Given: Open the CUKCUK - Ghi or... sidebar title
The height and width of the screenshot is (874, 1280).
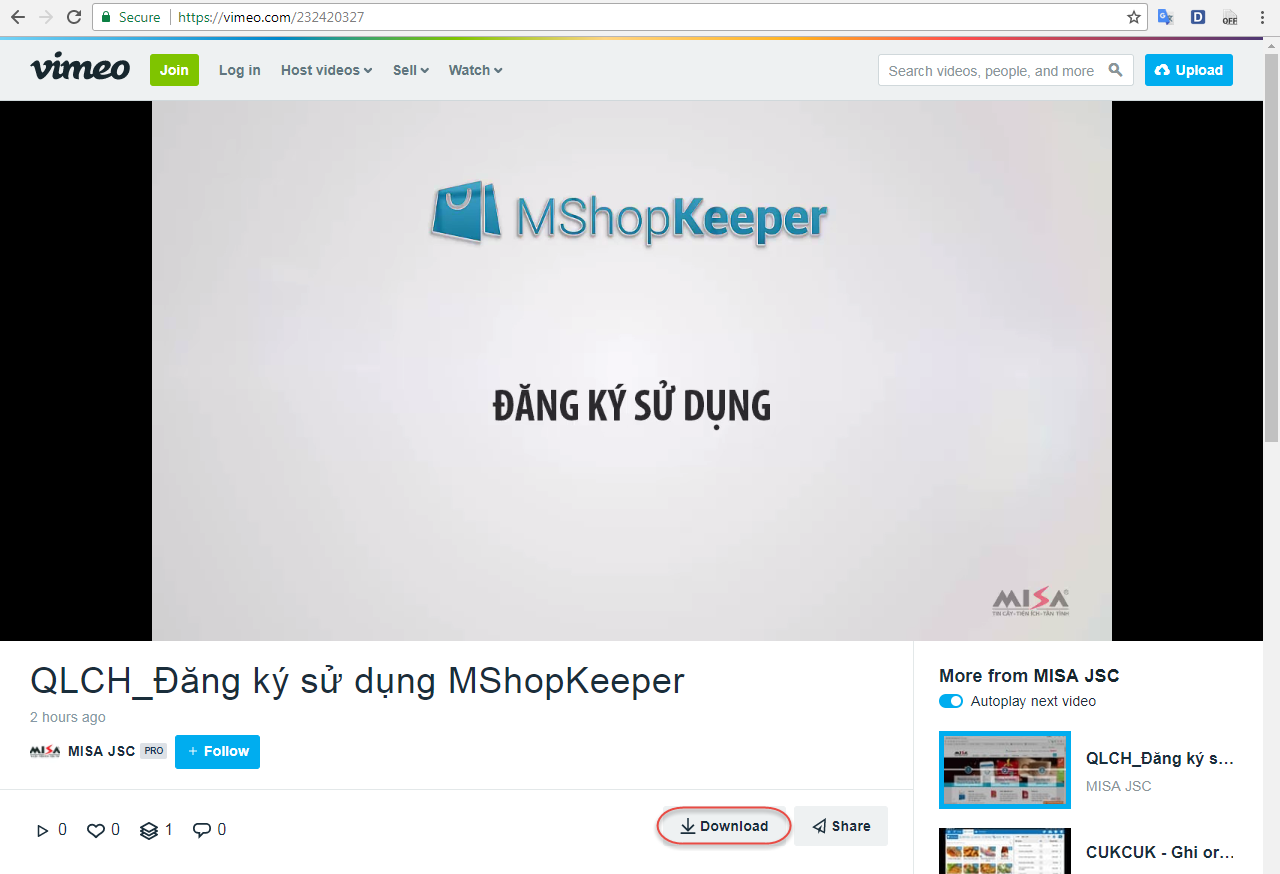Looking at the screenshot, I should (x=1160, y=853).
